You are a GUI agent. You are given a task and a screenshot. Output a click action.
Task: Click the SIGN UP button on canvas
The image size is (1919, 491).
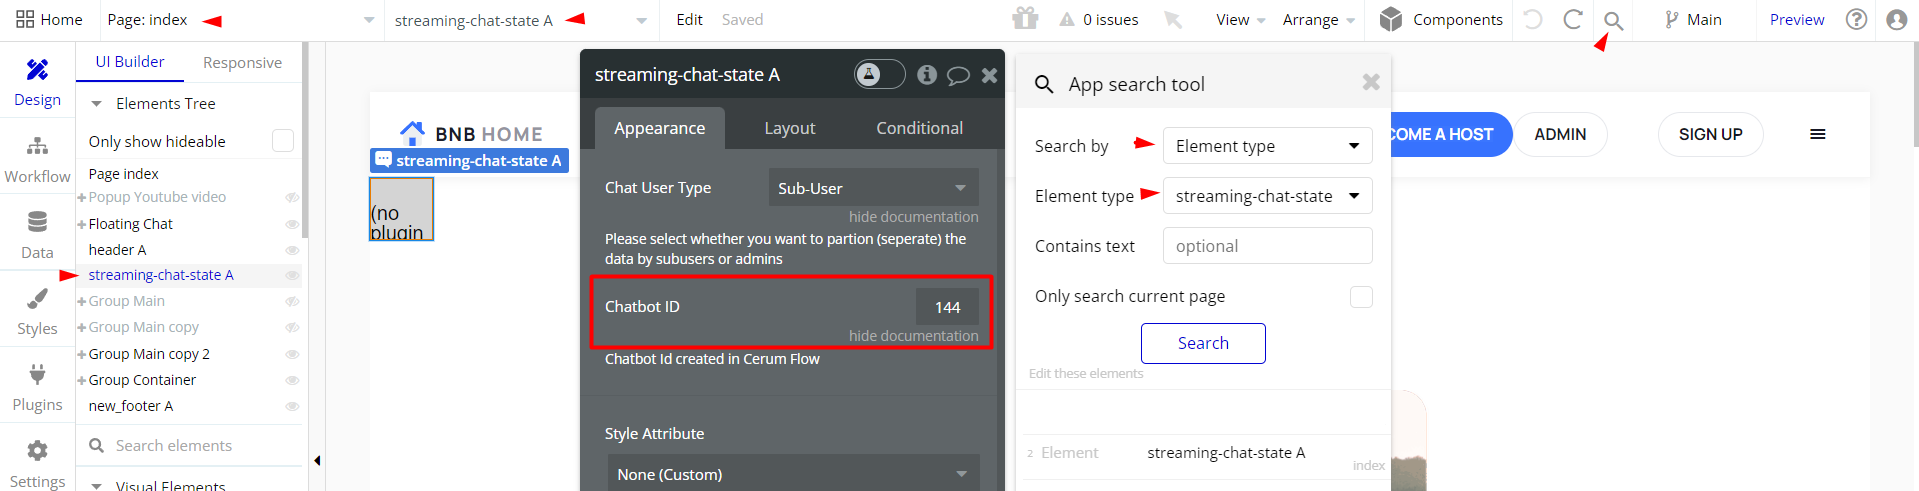click(1710, 134)
